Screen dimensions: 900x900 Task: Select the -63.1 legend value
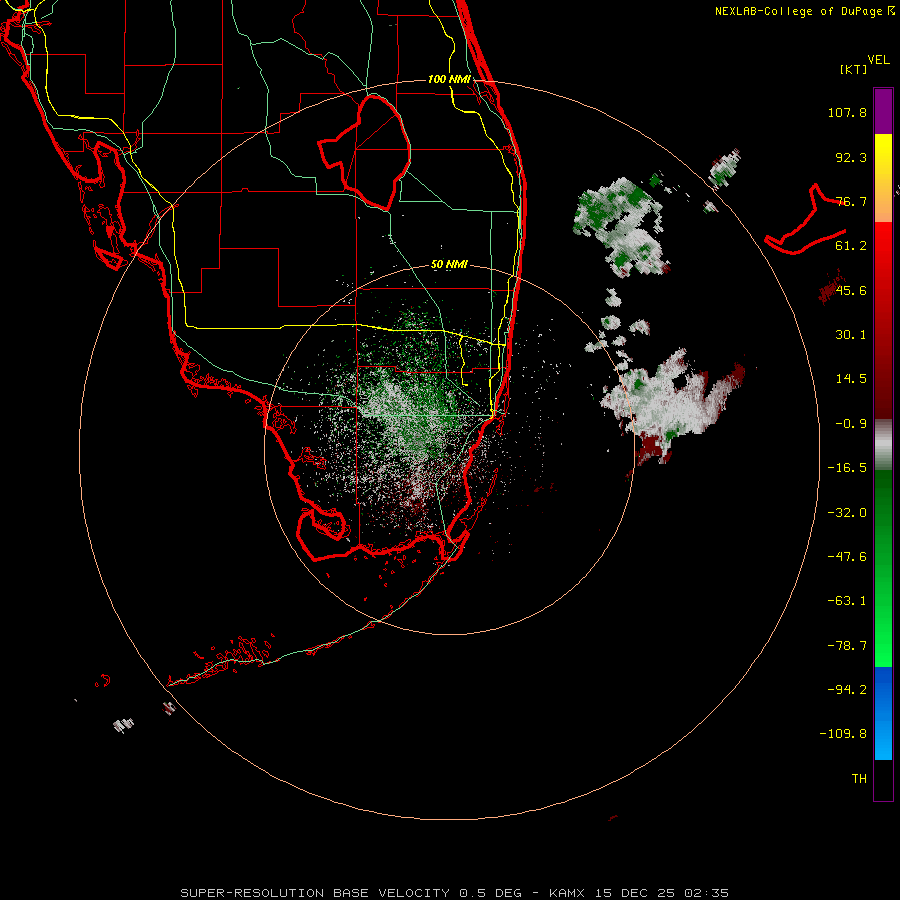(x=847, y=601)
